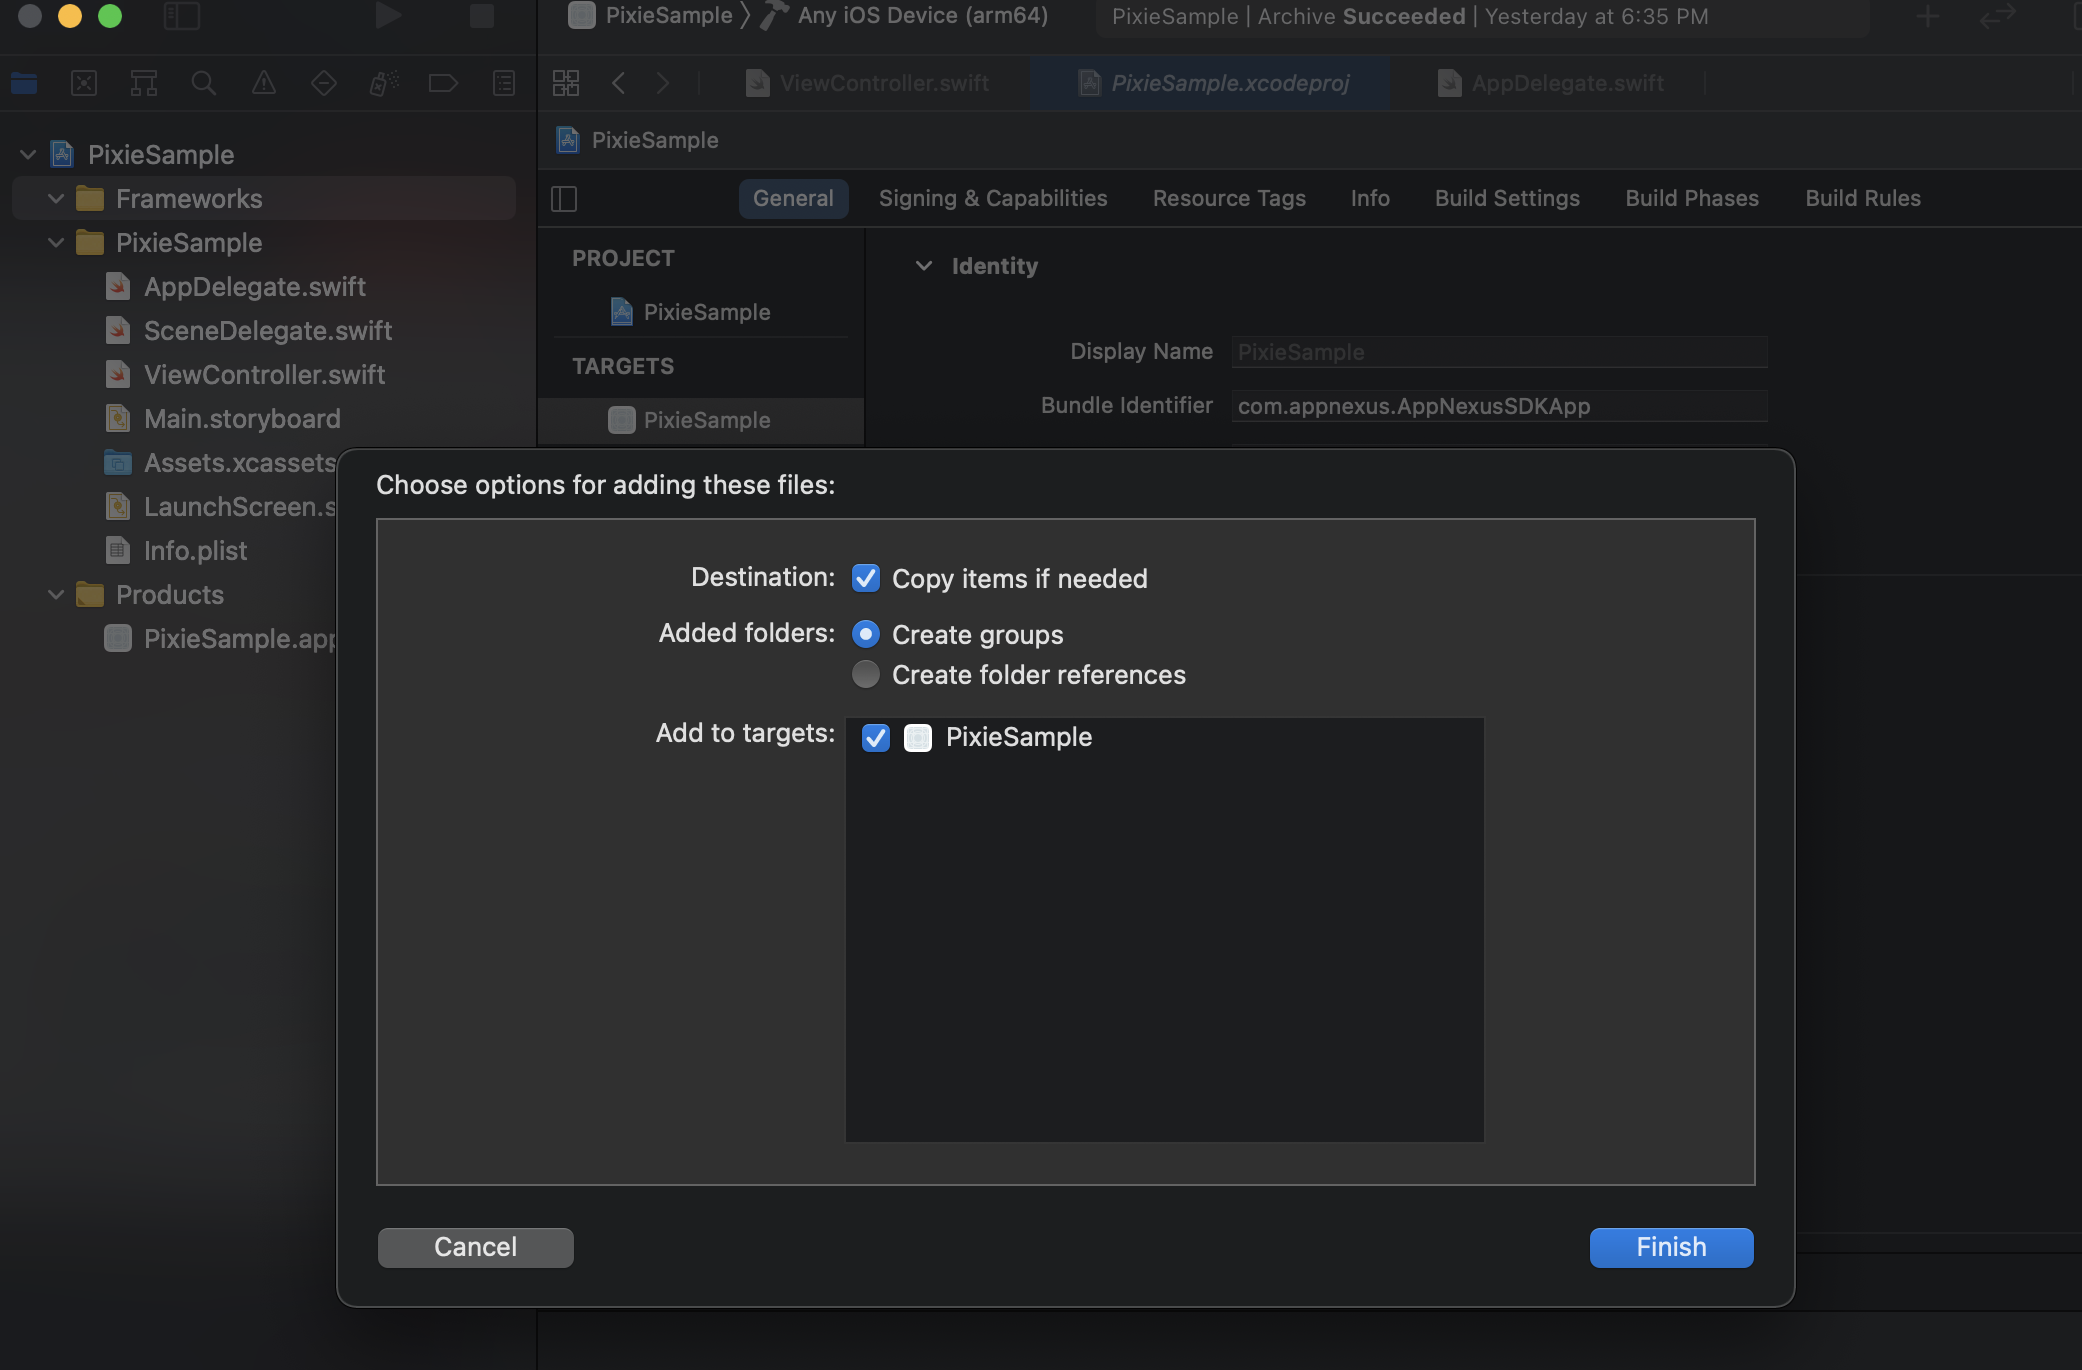Navigate forward using right arrow icon
The image size is (2082, 1370).
(x=662, y=83)
